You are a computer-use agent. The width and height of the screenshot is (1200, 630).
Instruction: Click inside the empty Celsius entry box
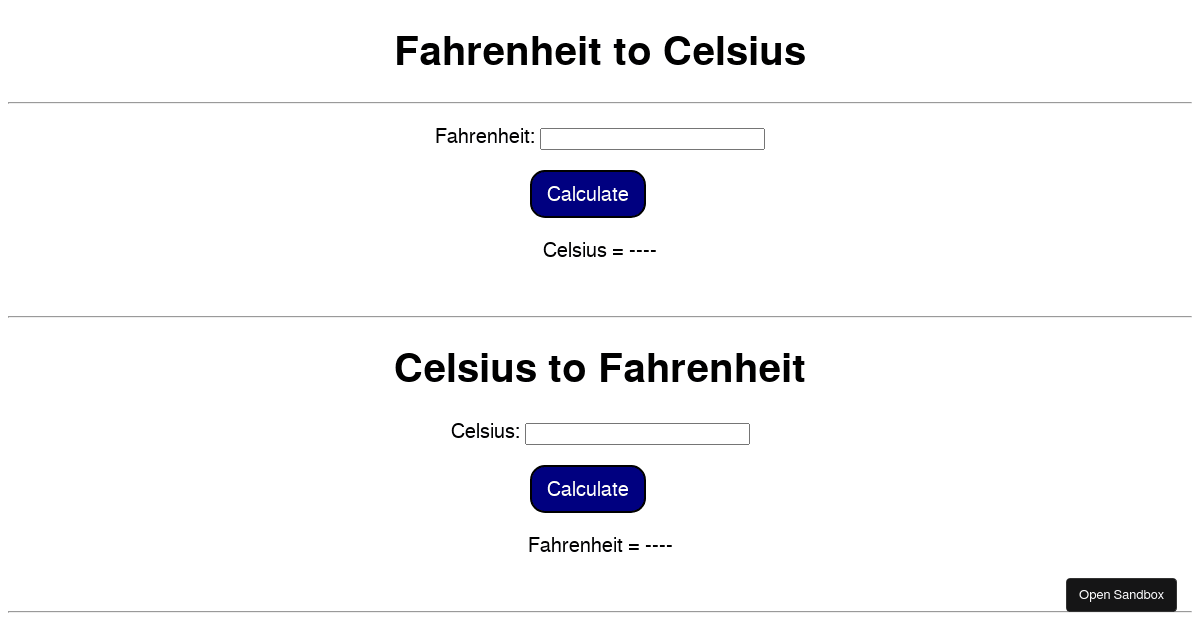tap(637, 434)
